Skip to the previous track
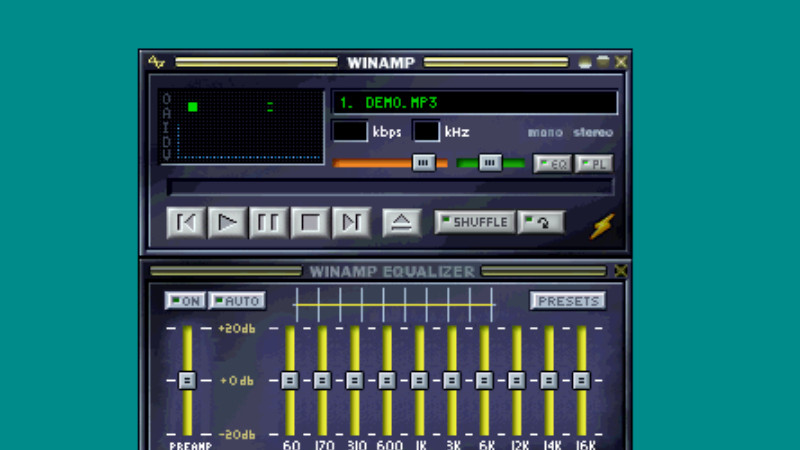Screen dimensions: 800x450 [186, 222]
